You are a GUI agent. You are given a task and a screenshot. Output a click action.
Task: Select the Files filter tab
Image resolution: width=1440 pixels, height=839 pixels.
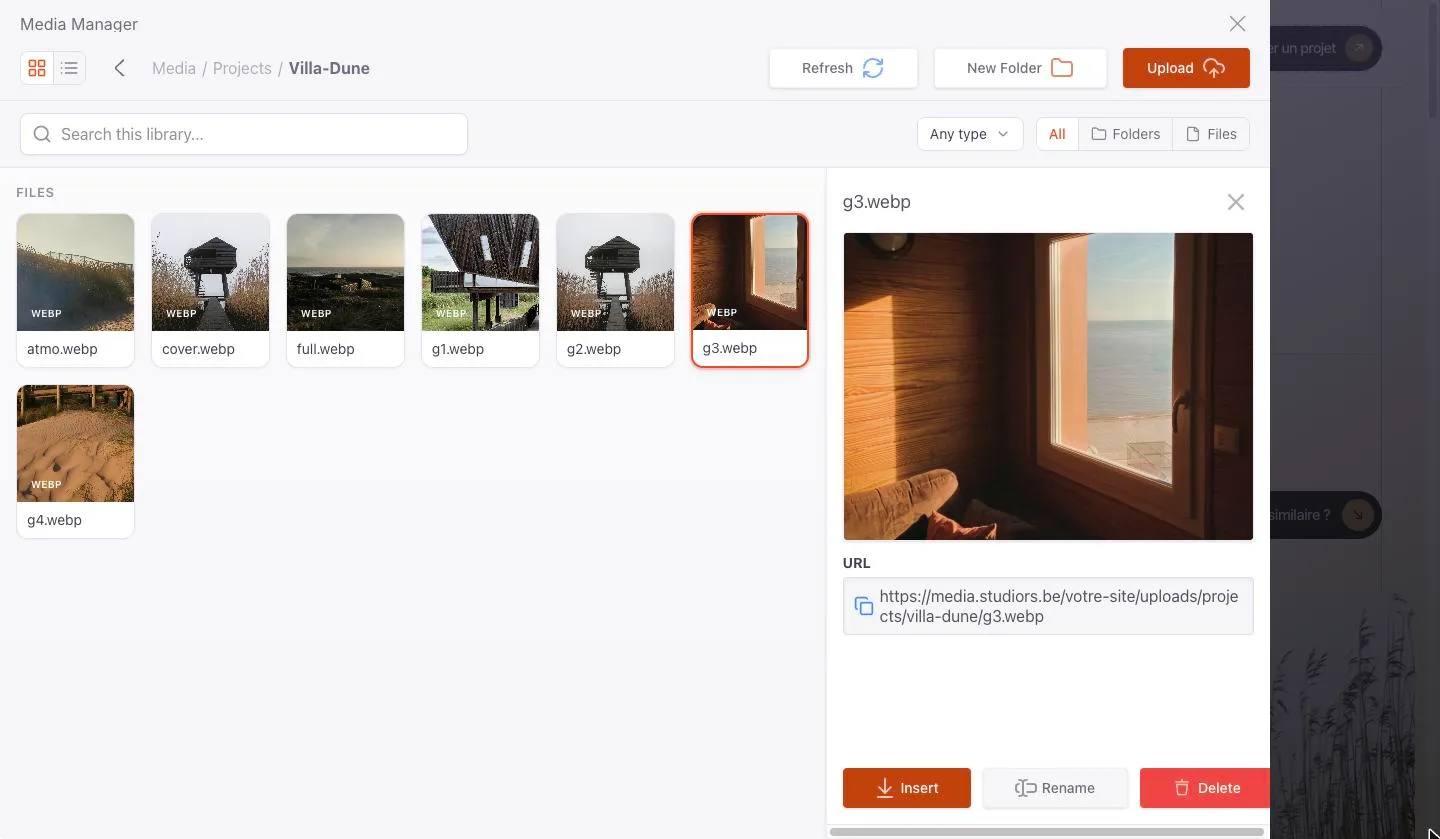[1211, 134]
